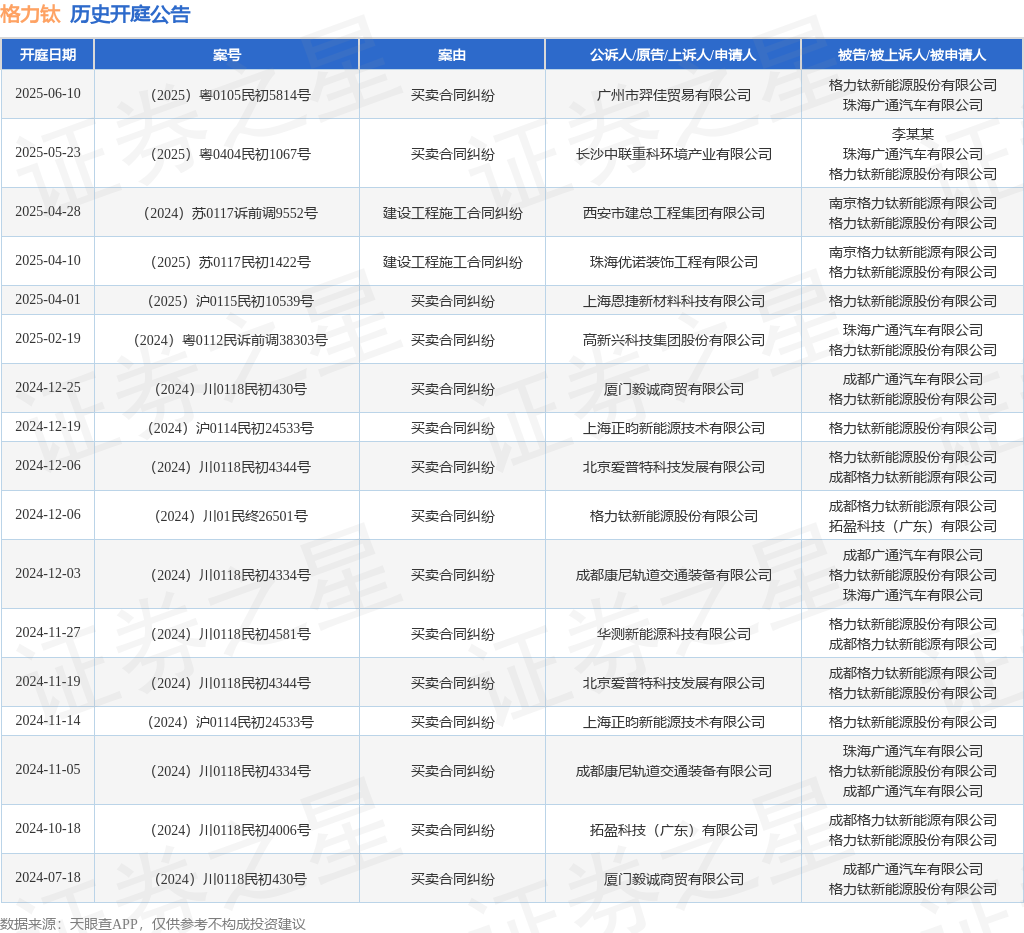Select the date 2025-04-01
The width and height of the screenshot is (1024, 933).
[x=48, y=300]
